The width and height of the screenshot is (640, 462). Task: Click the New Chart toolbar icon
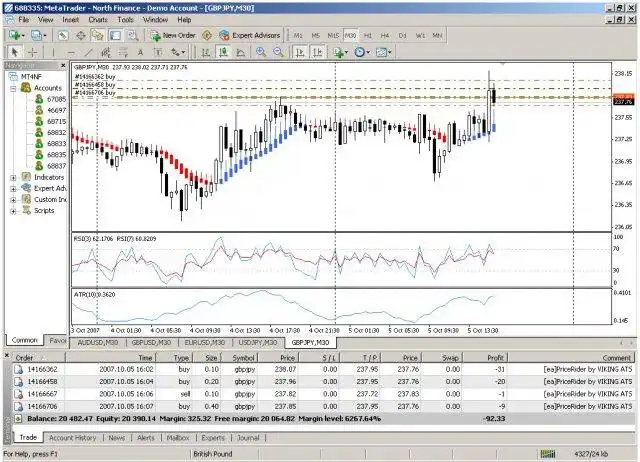click(16, 36)
